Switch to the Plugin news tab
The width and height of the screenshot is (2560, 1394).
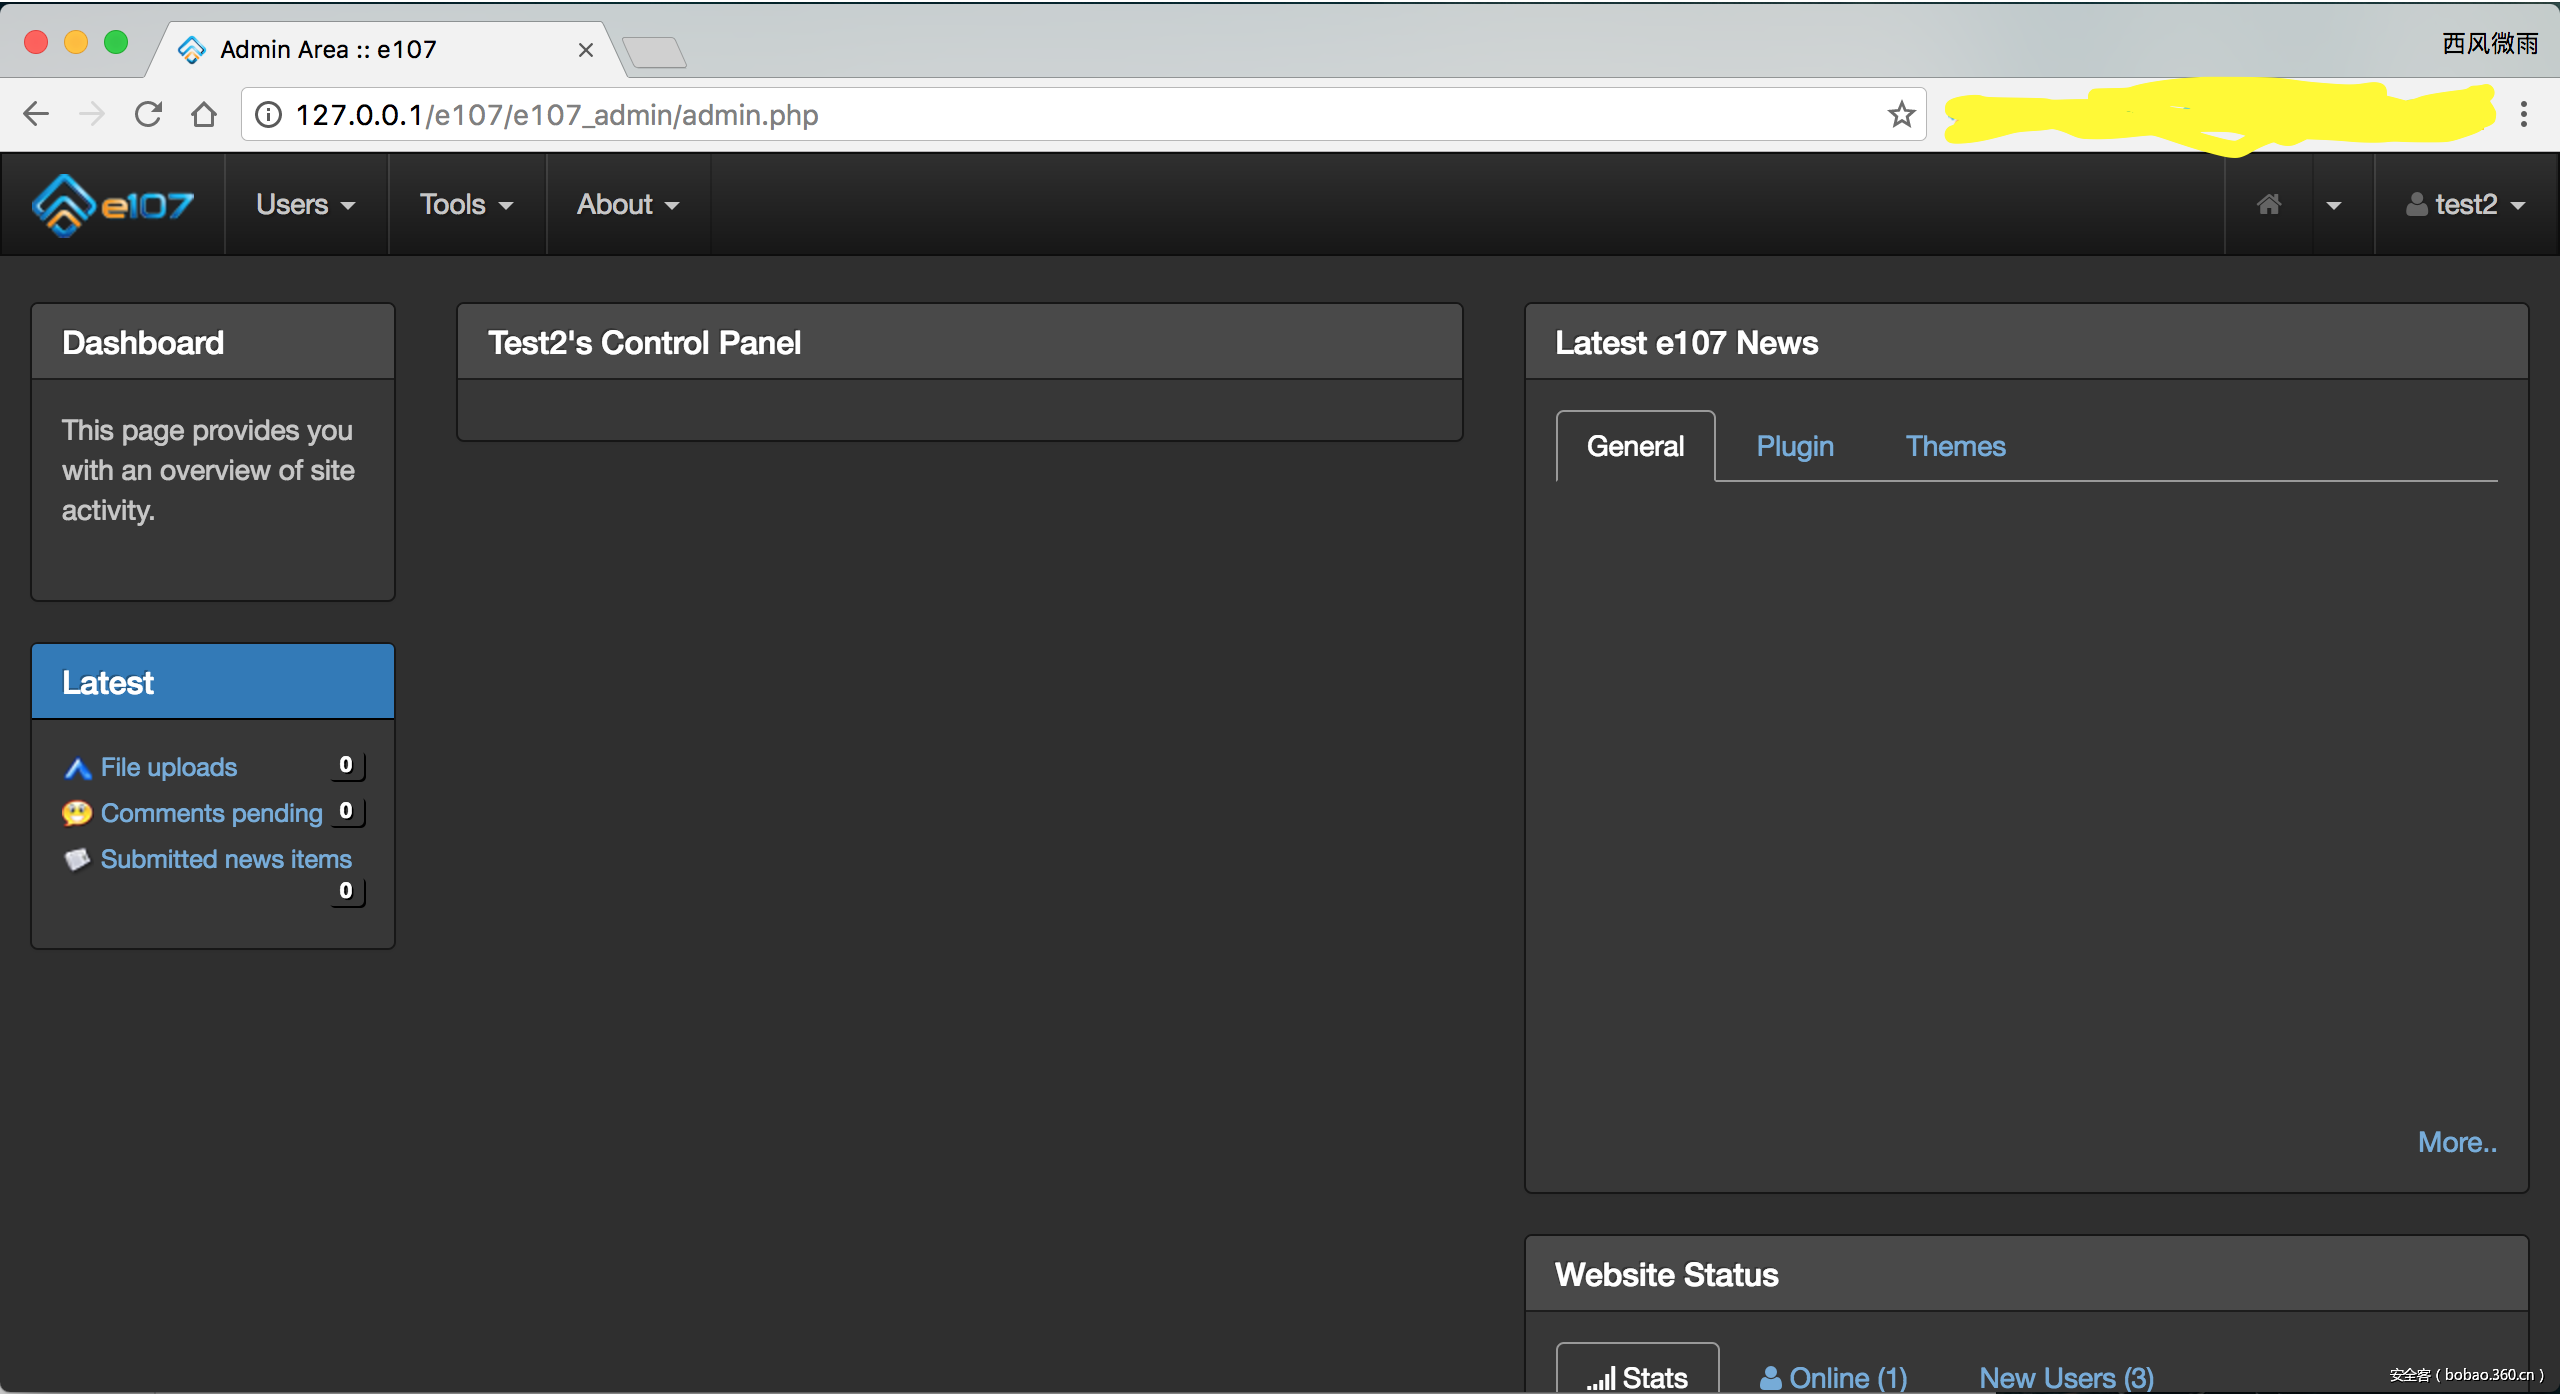[x=1795, y=446]
